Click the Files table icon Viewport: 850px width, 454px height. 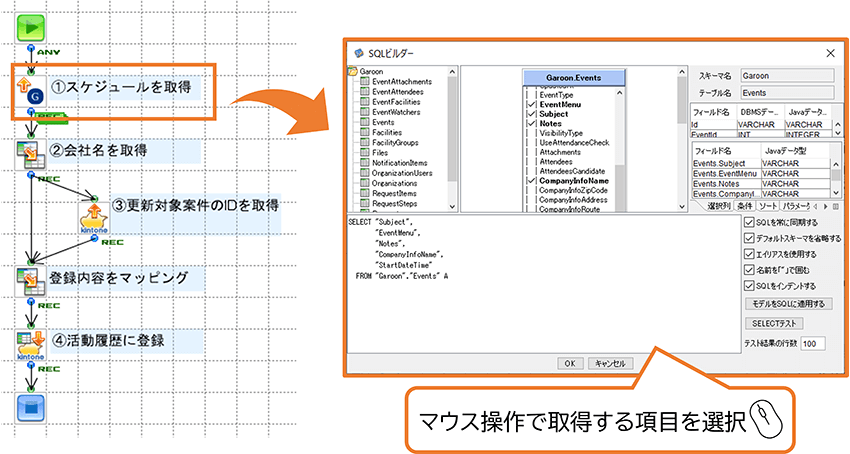coord(365,152)
